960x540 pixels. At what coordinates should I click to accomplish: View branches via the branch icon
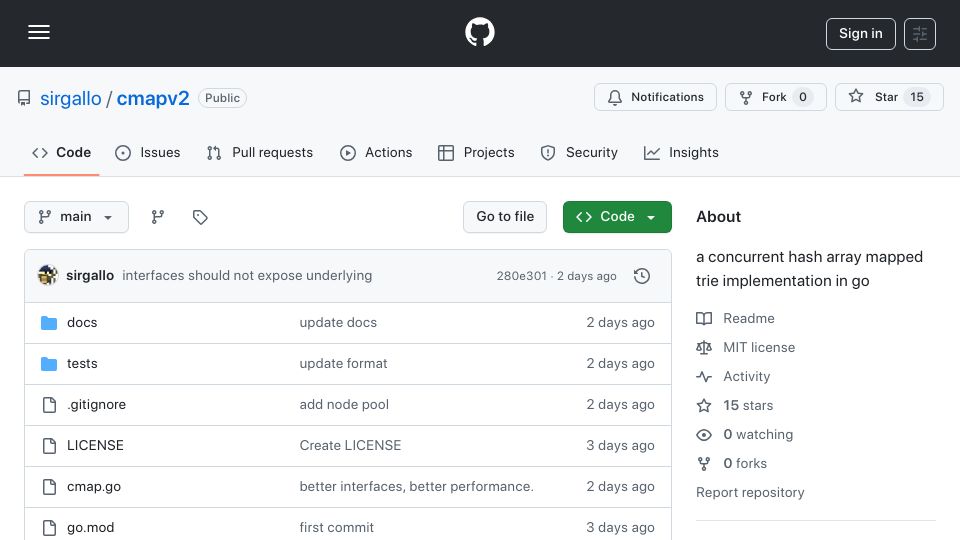pos(158,217)
